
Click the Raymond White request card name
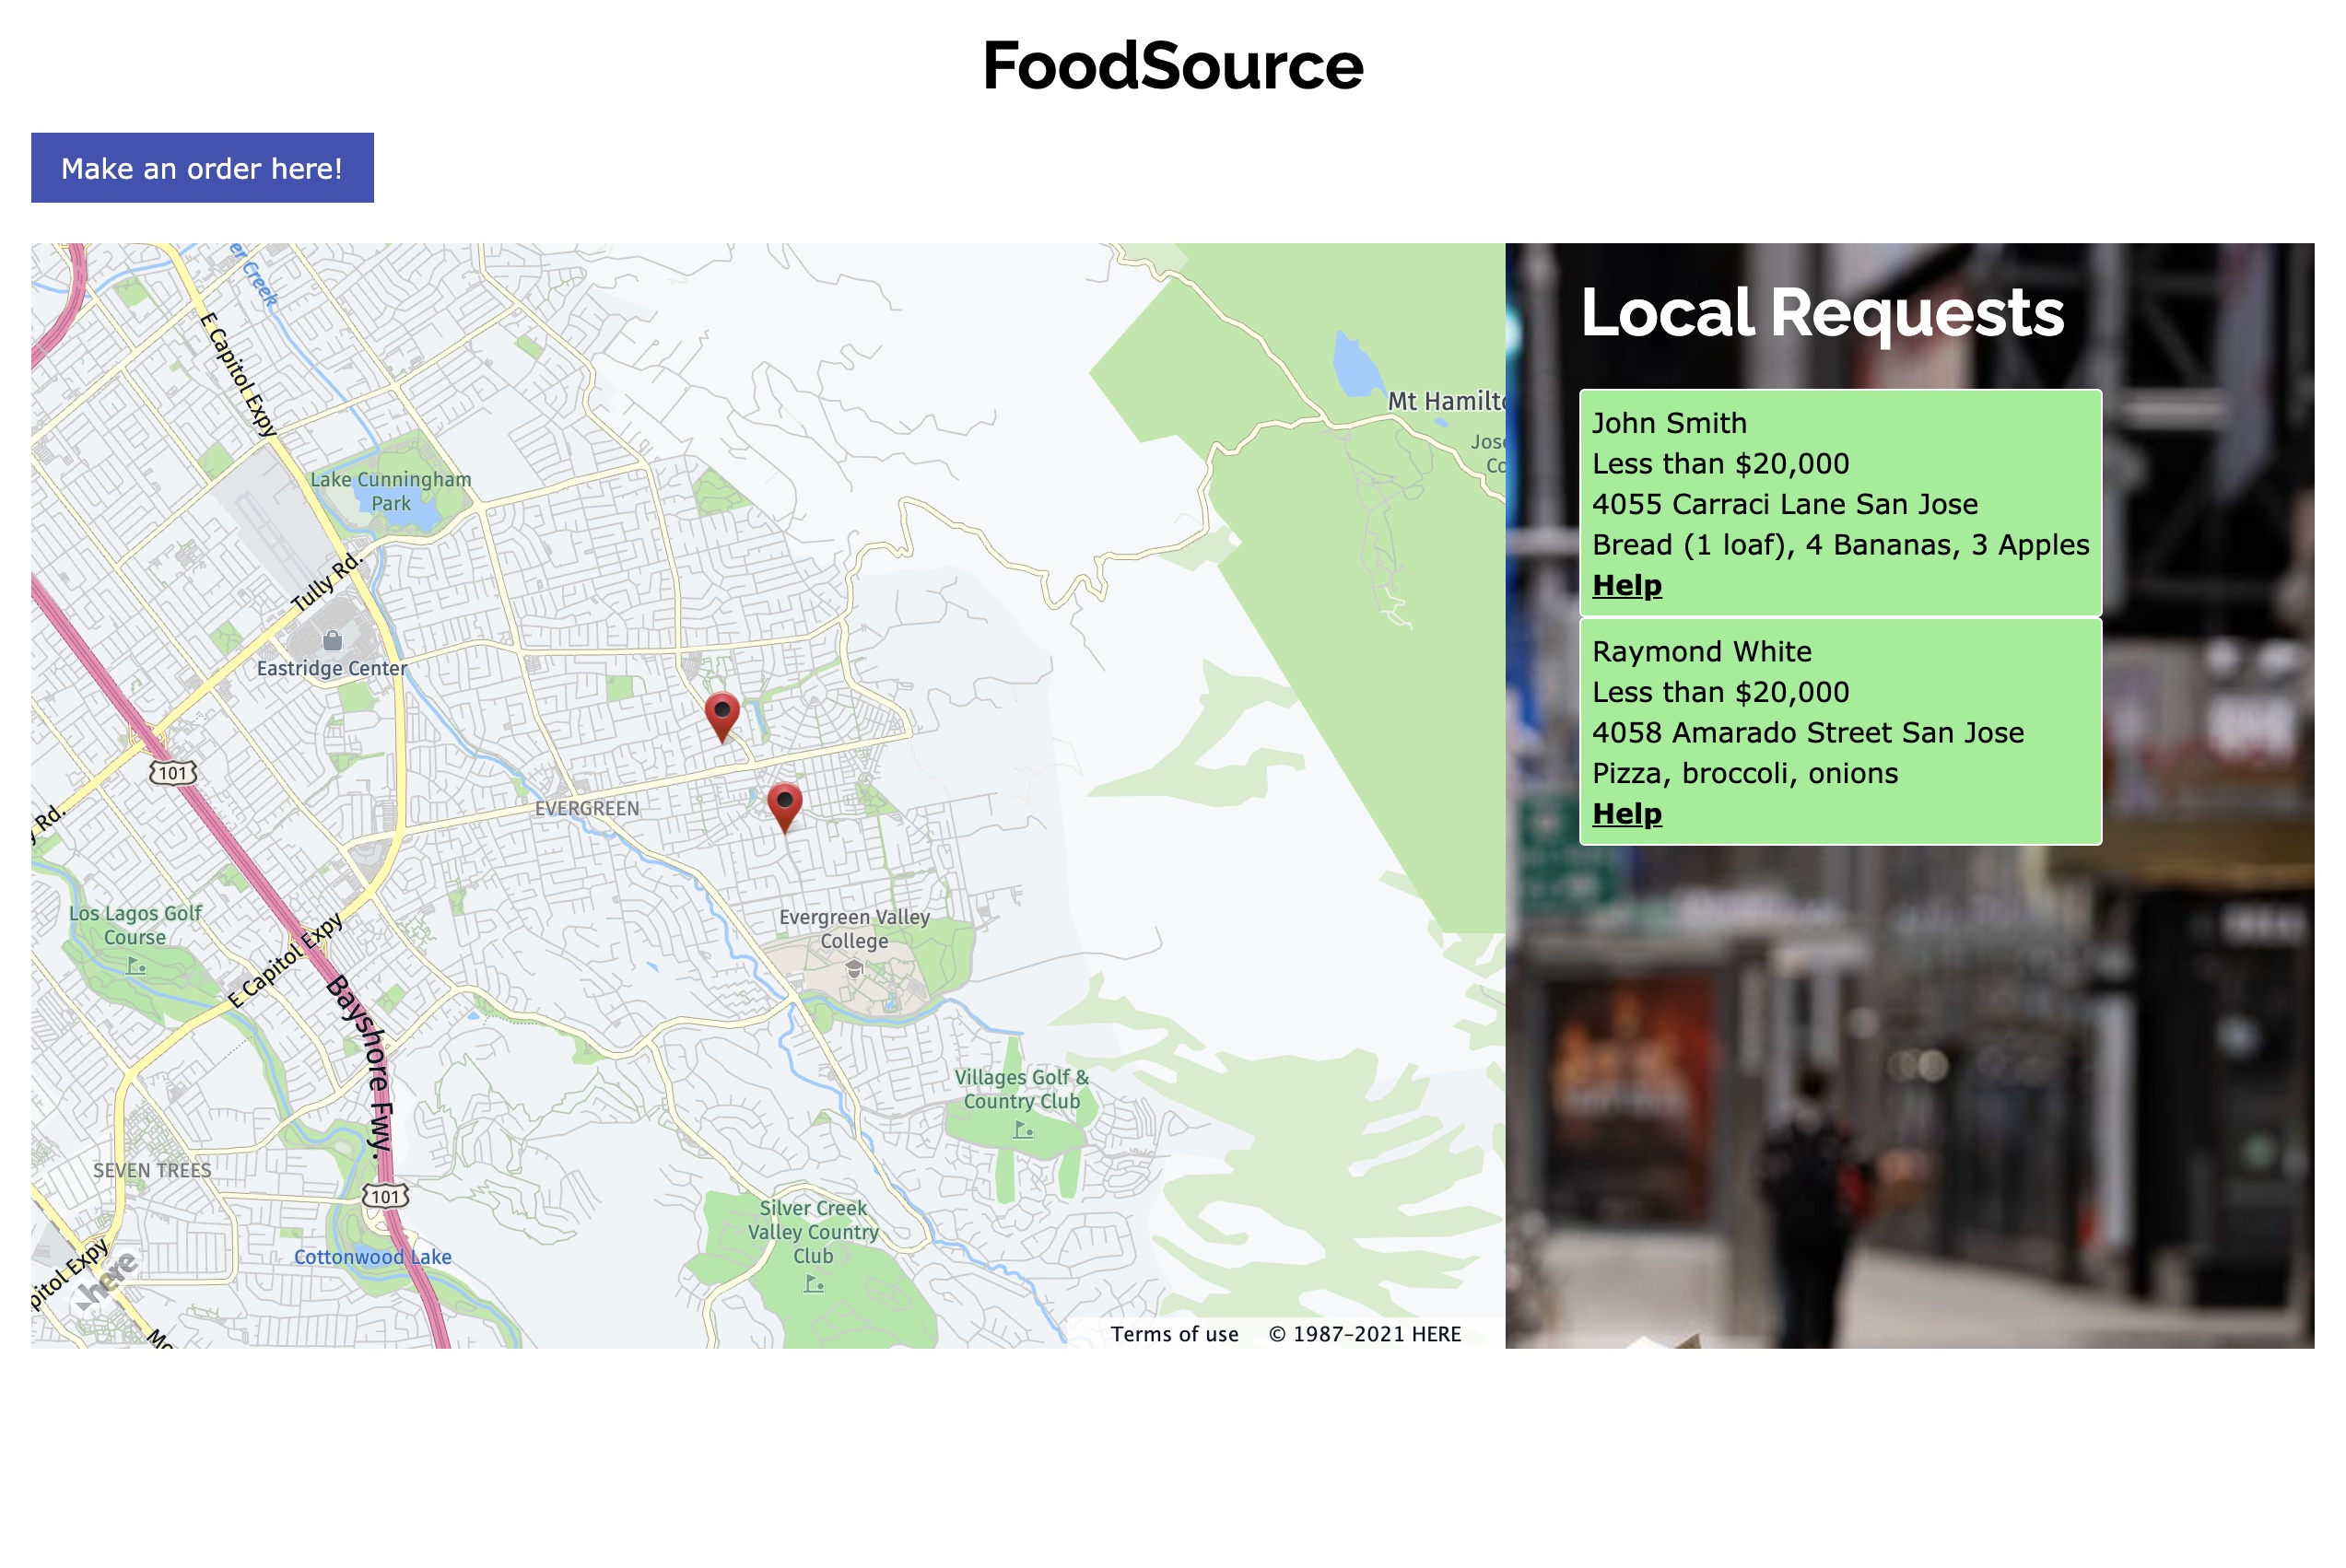tap(1701, 651)
